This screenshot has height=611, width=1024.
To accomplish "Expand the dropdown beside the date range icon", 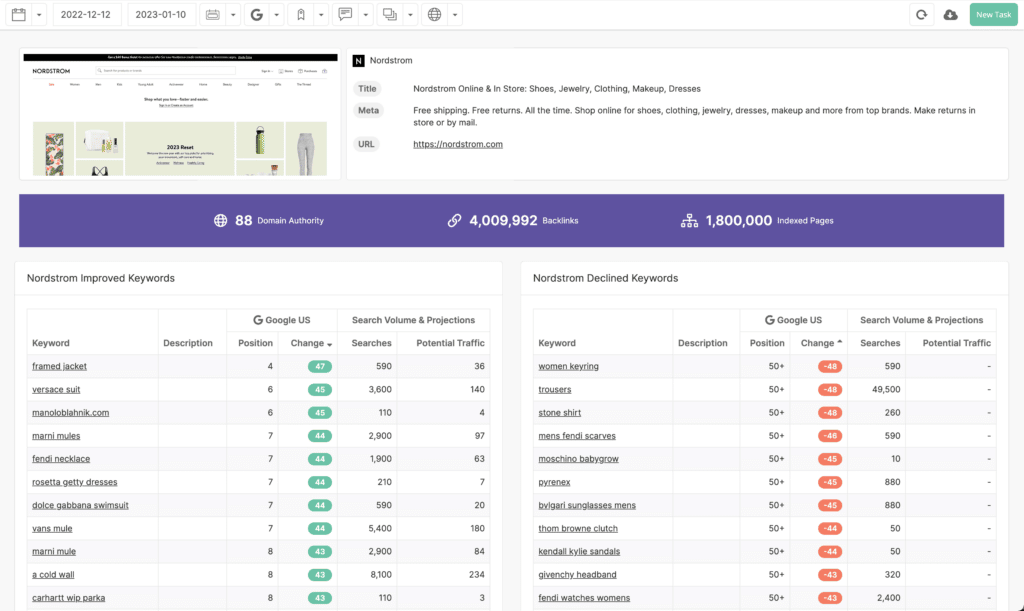I will 233,14.
